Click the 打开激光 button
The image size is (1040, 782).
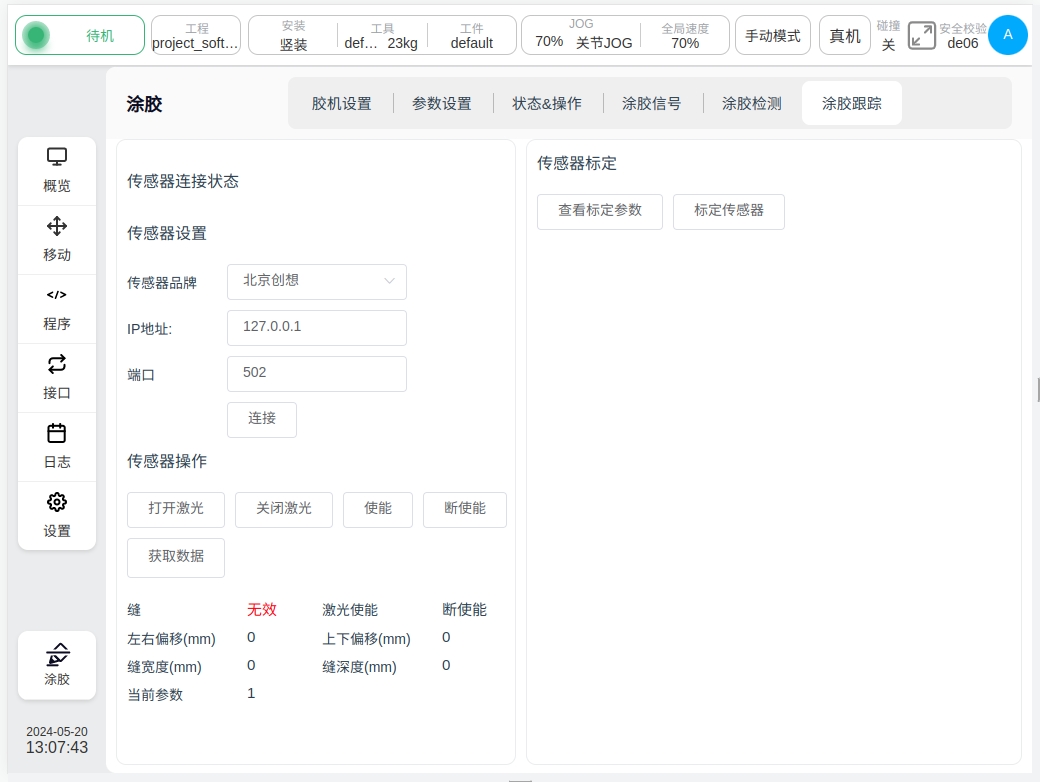pos(176,509)
